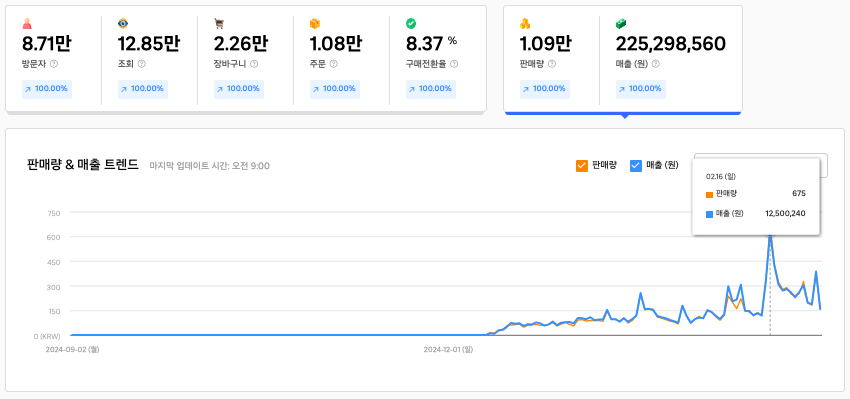
Task: Click the green checkmark conversion icon
Action: point(411,23)
